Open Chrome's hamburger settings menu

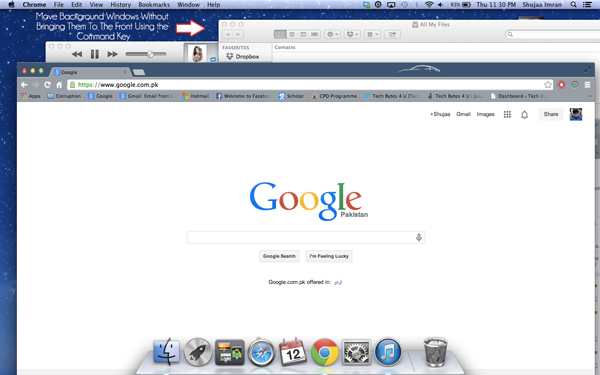pyautogui.click(x=587, y=85)
